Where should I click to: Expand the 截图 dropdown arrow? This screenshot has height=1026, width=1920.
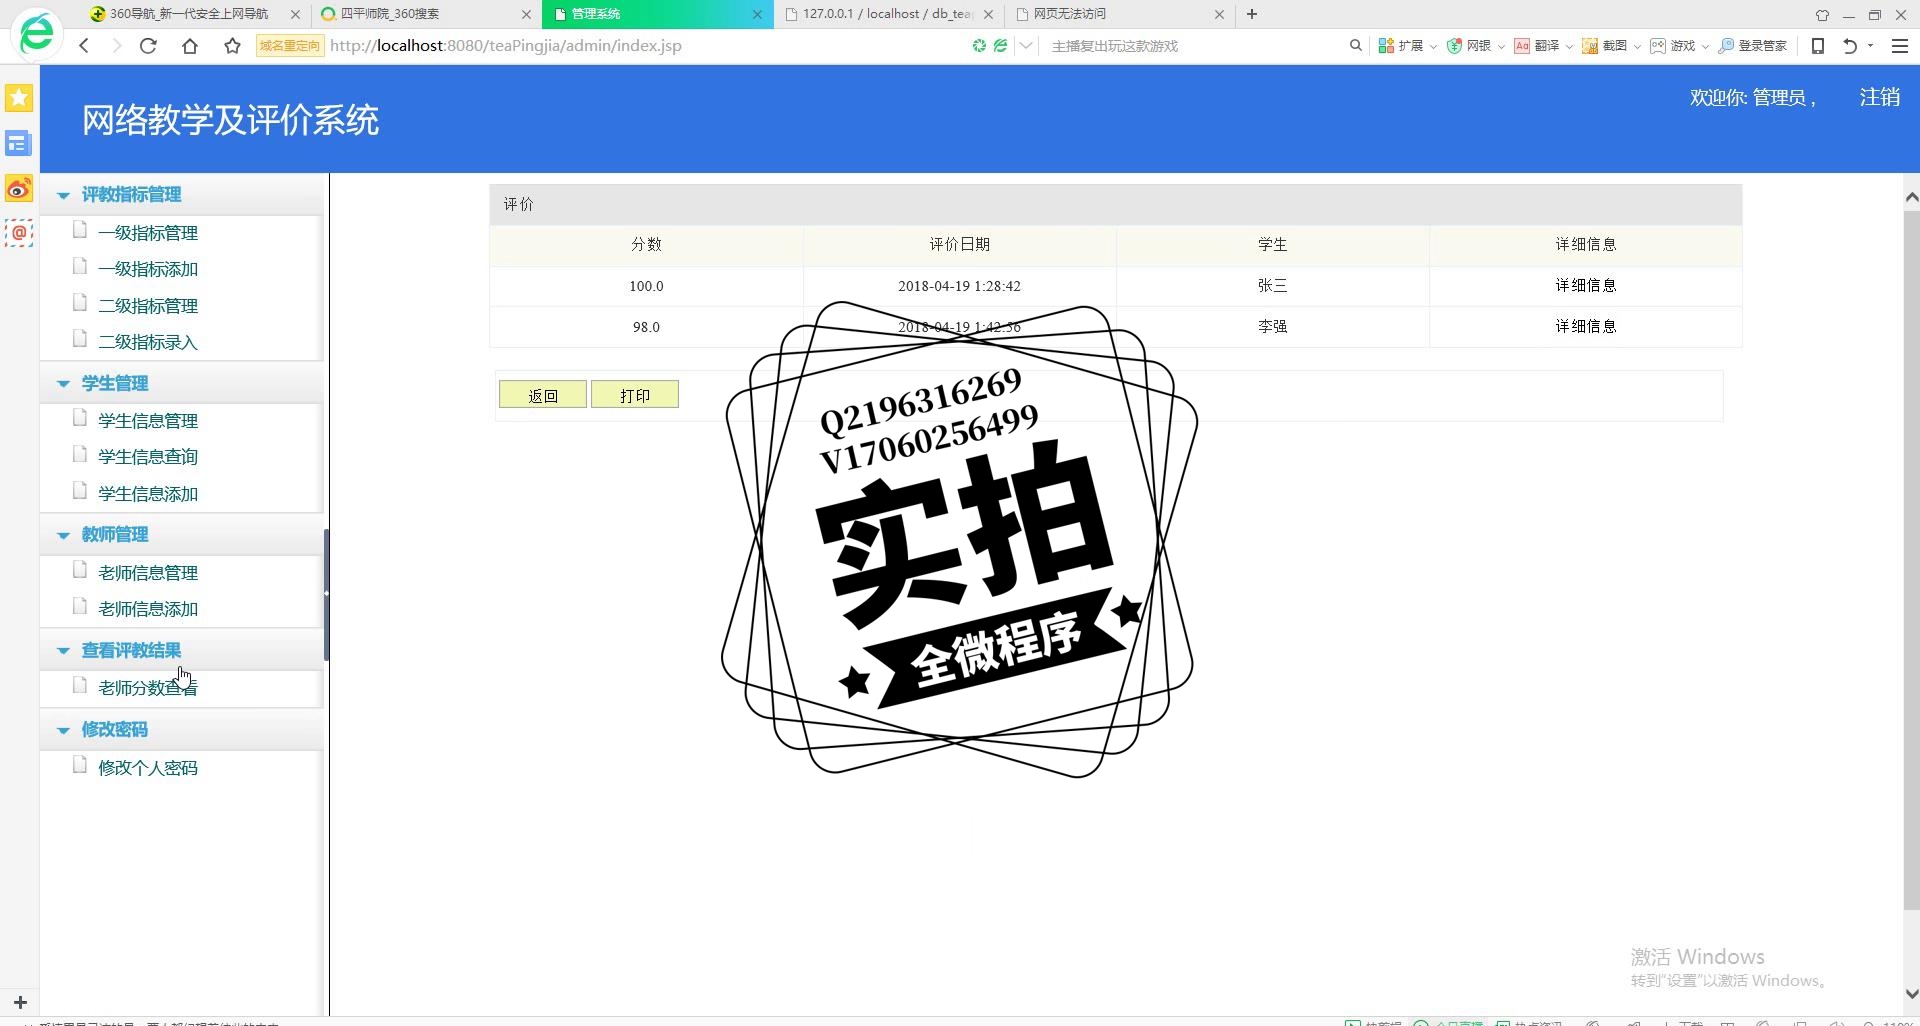coord(1637,47)
